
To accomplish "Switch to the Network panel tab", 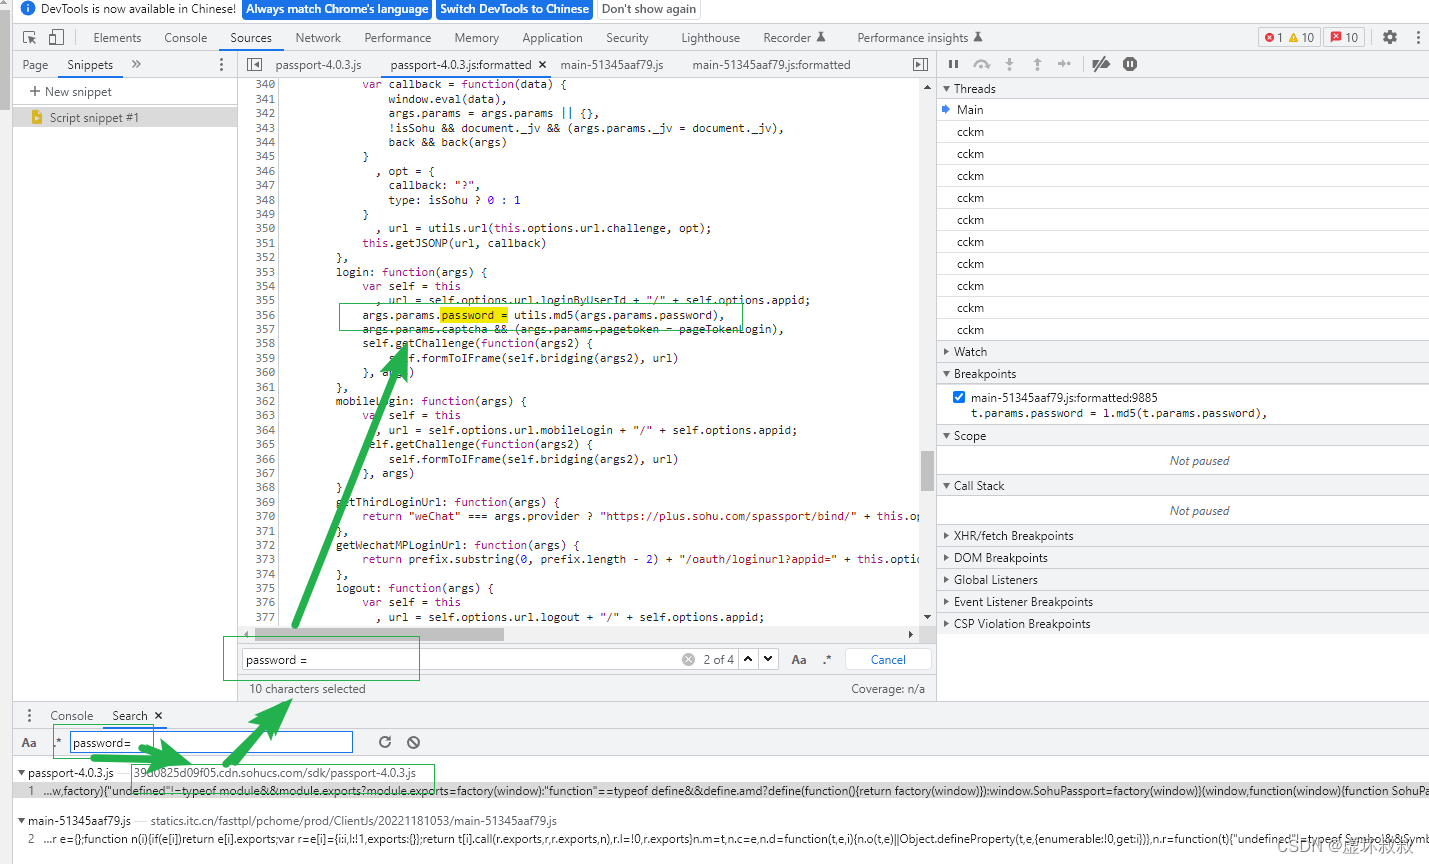I will coord(318,37).
